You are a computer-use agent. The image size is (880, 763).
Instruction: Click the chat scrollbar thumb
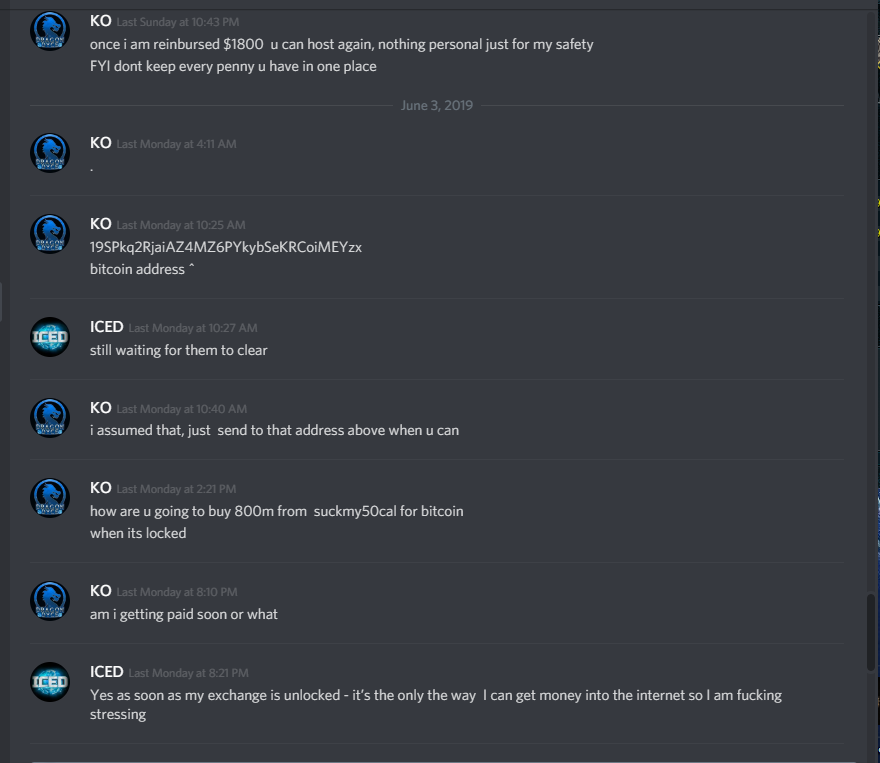point(870,632)
